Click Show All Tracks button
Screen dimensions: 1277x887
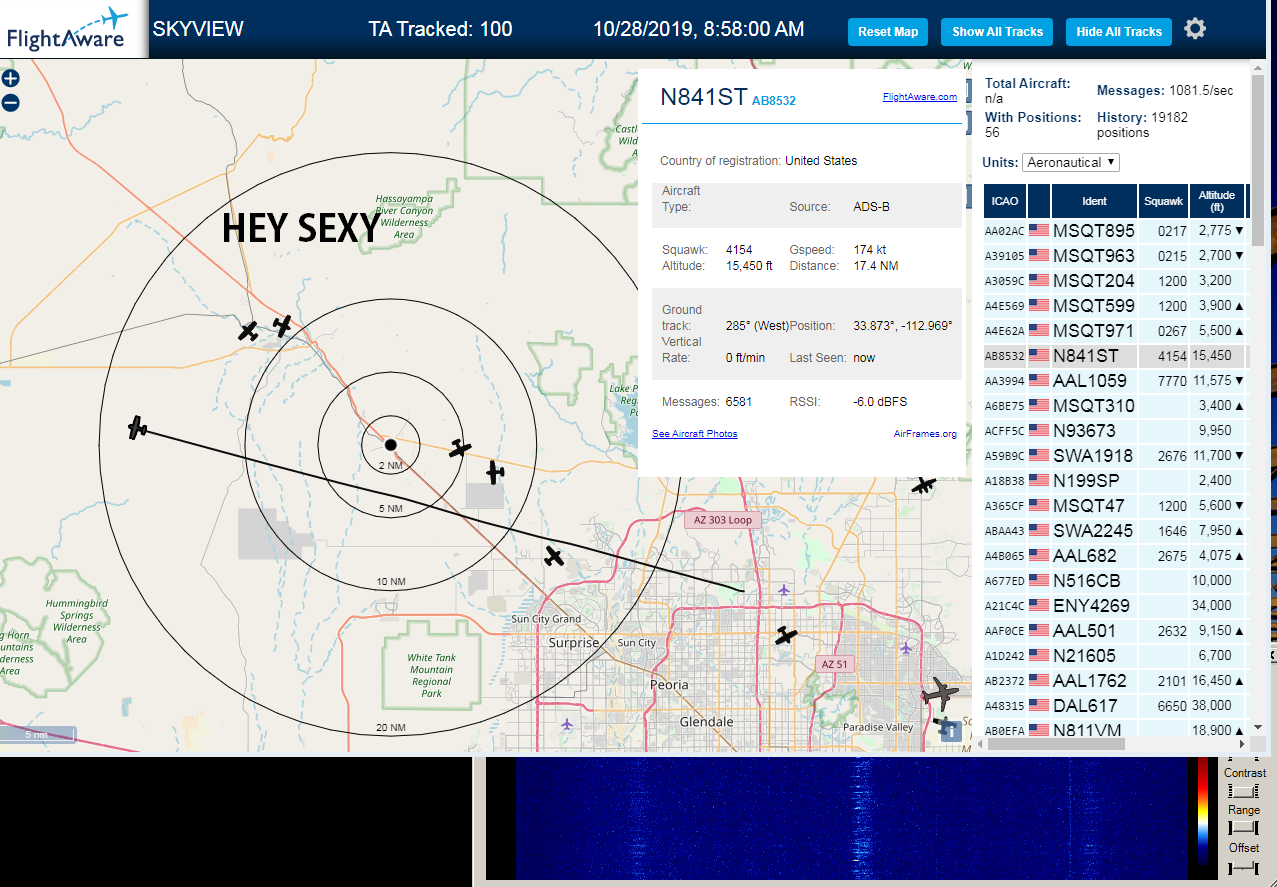click(x=997, y=32)
